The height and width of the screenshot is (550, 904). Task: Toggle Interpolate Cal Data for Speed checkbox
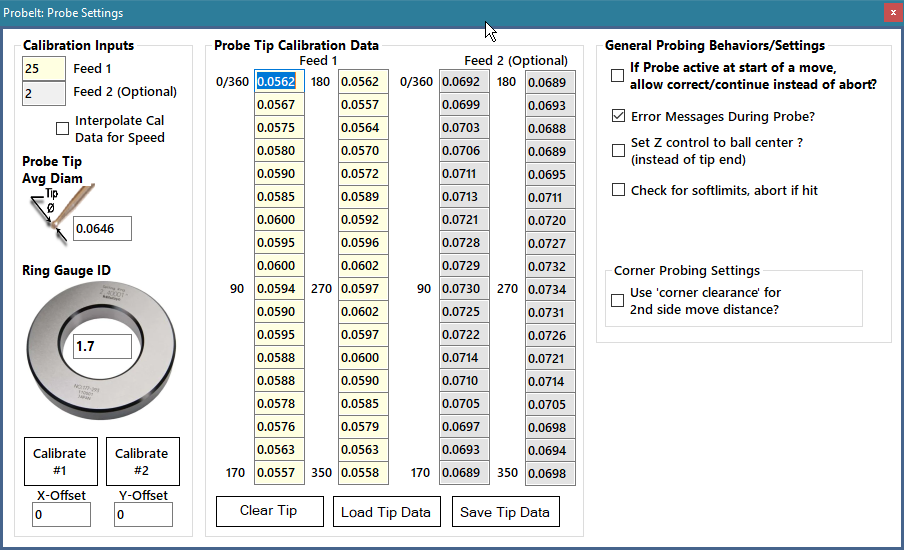(62, 129)
